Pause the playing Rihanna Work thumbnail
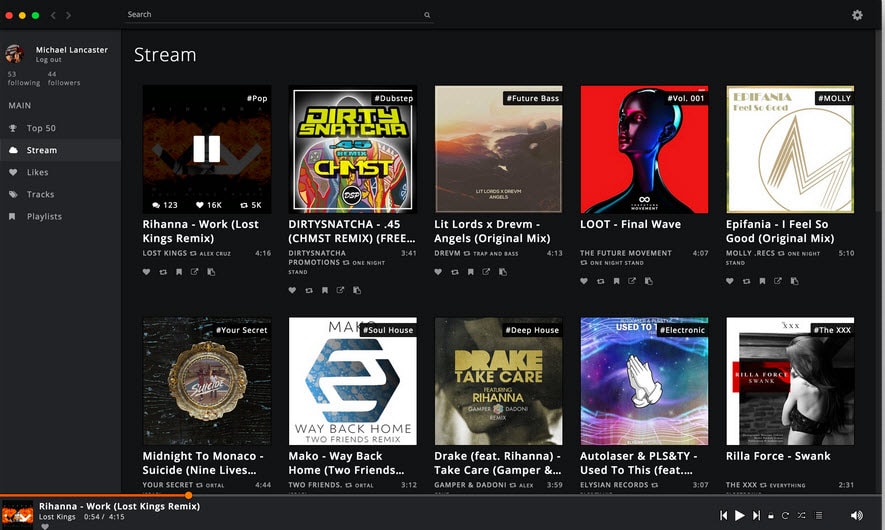Viewport: 885px width, 530px height. tap(206, 149)
